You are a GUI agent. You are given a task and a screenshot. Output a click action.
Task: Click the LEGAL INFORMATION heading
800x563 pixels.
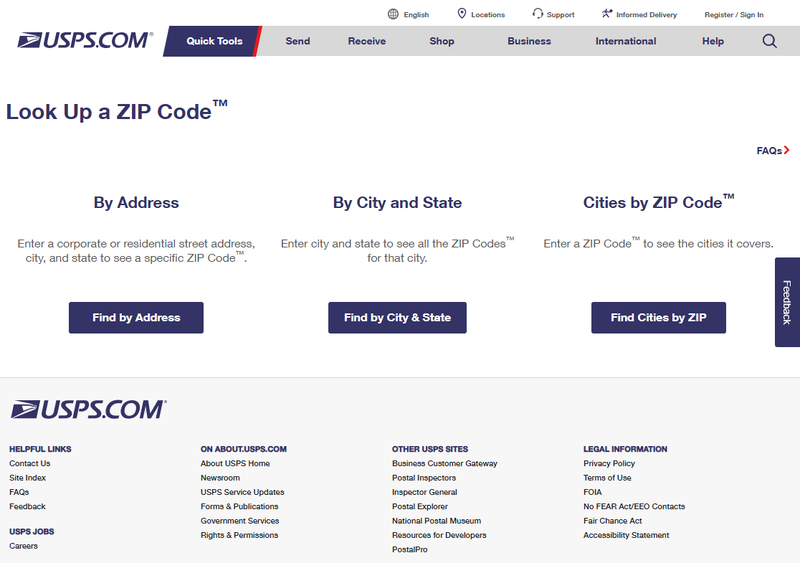[x=625, y=449]
